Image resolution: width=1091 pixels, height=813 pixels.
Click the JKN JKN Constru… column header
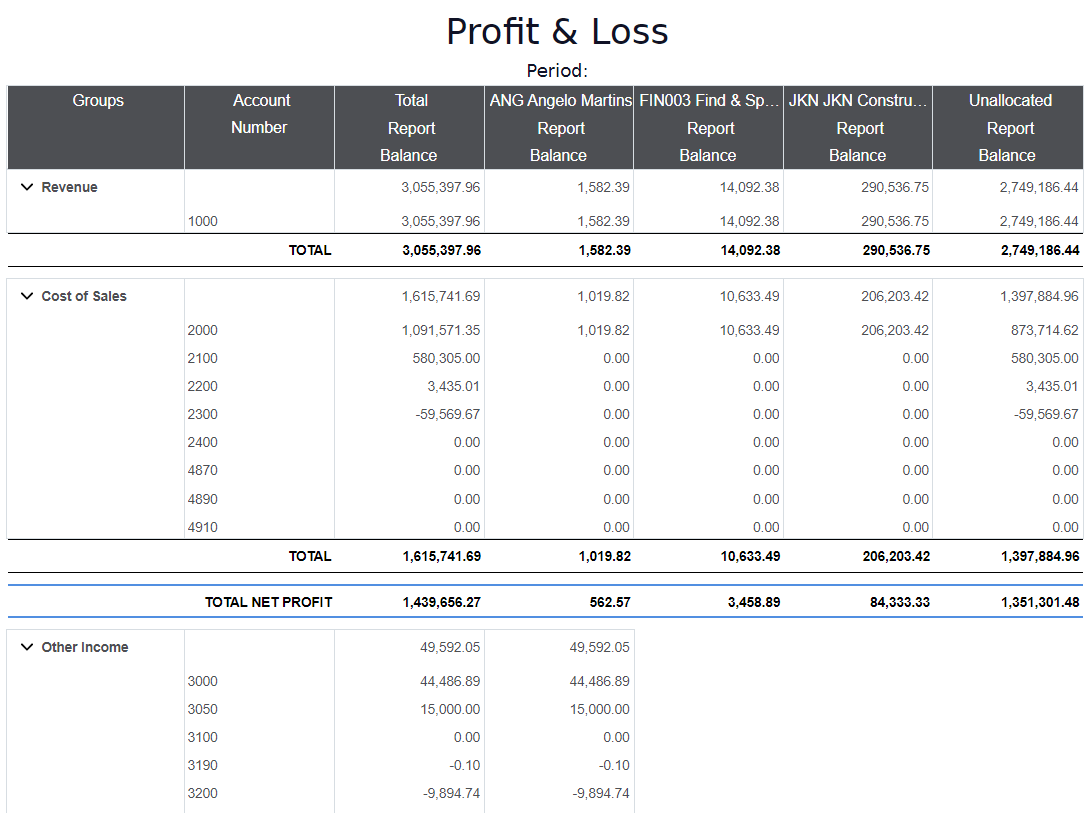(x=858, y=101)
